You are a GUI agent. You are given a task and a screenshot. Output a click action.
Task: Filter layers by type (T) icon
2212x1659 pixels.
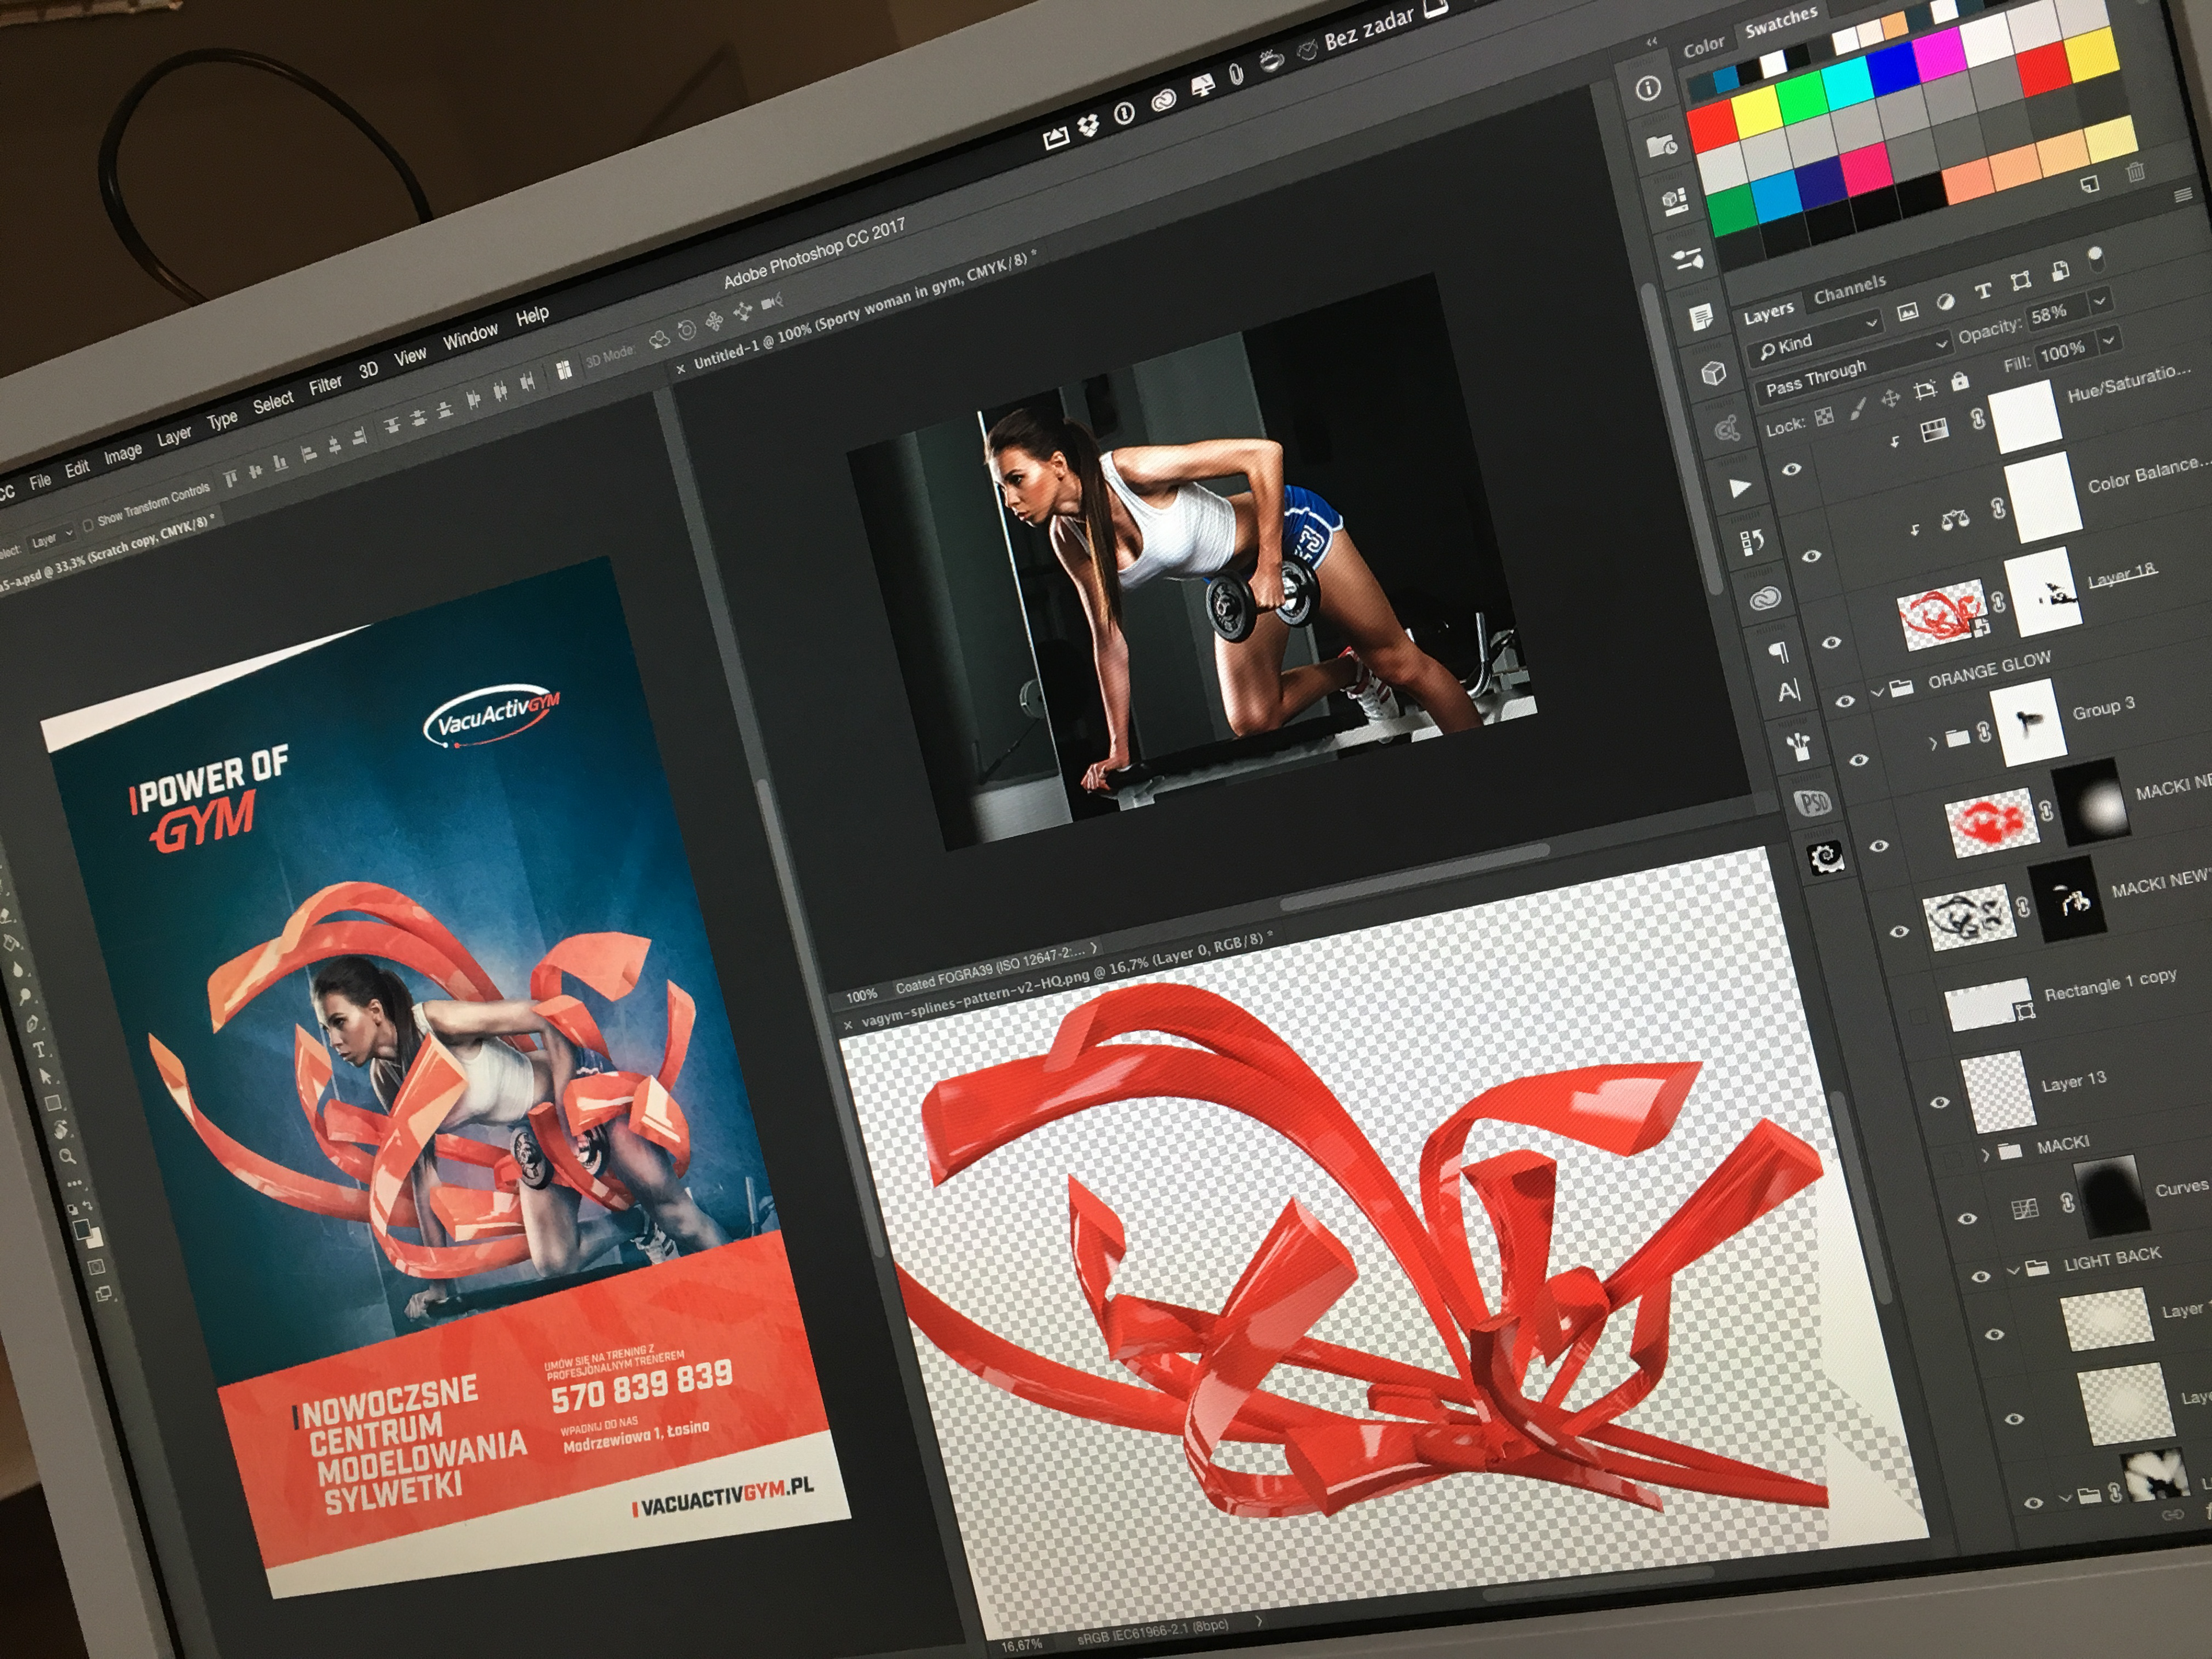1982,292
